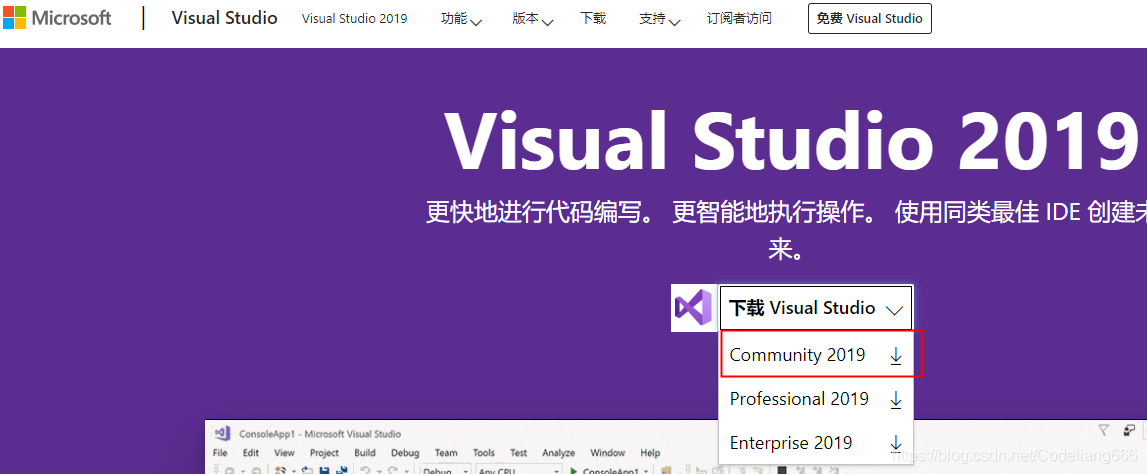Image resolution: width=1147 pixels, height=474 pixels.
Task: Open the Visual Studio 2019 nav link
Action: (x=355, y=18)
